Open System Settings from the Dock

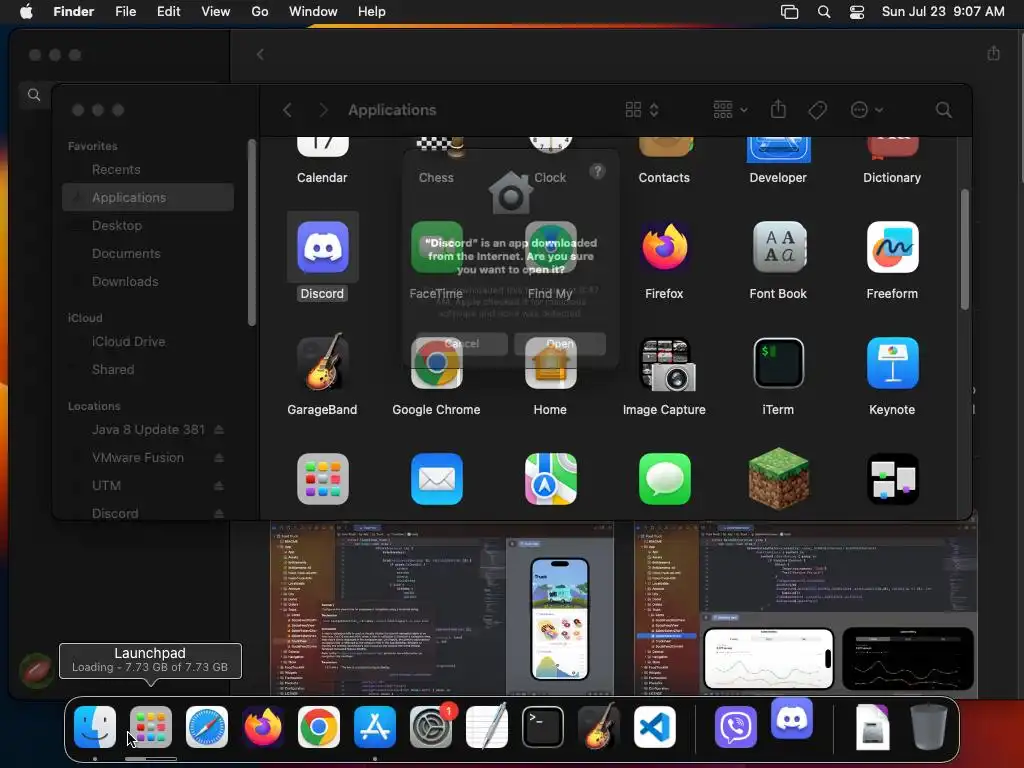431,727
